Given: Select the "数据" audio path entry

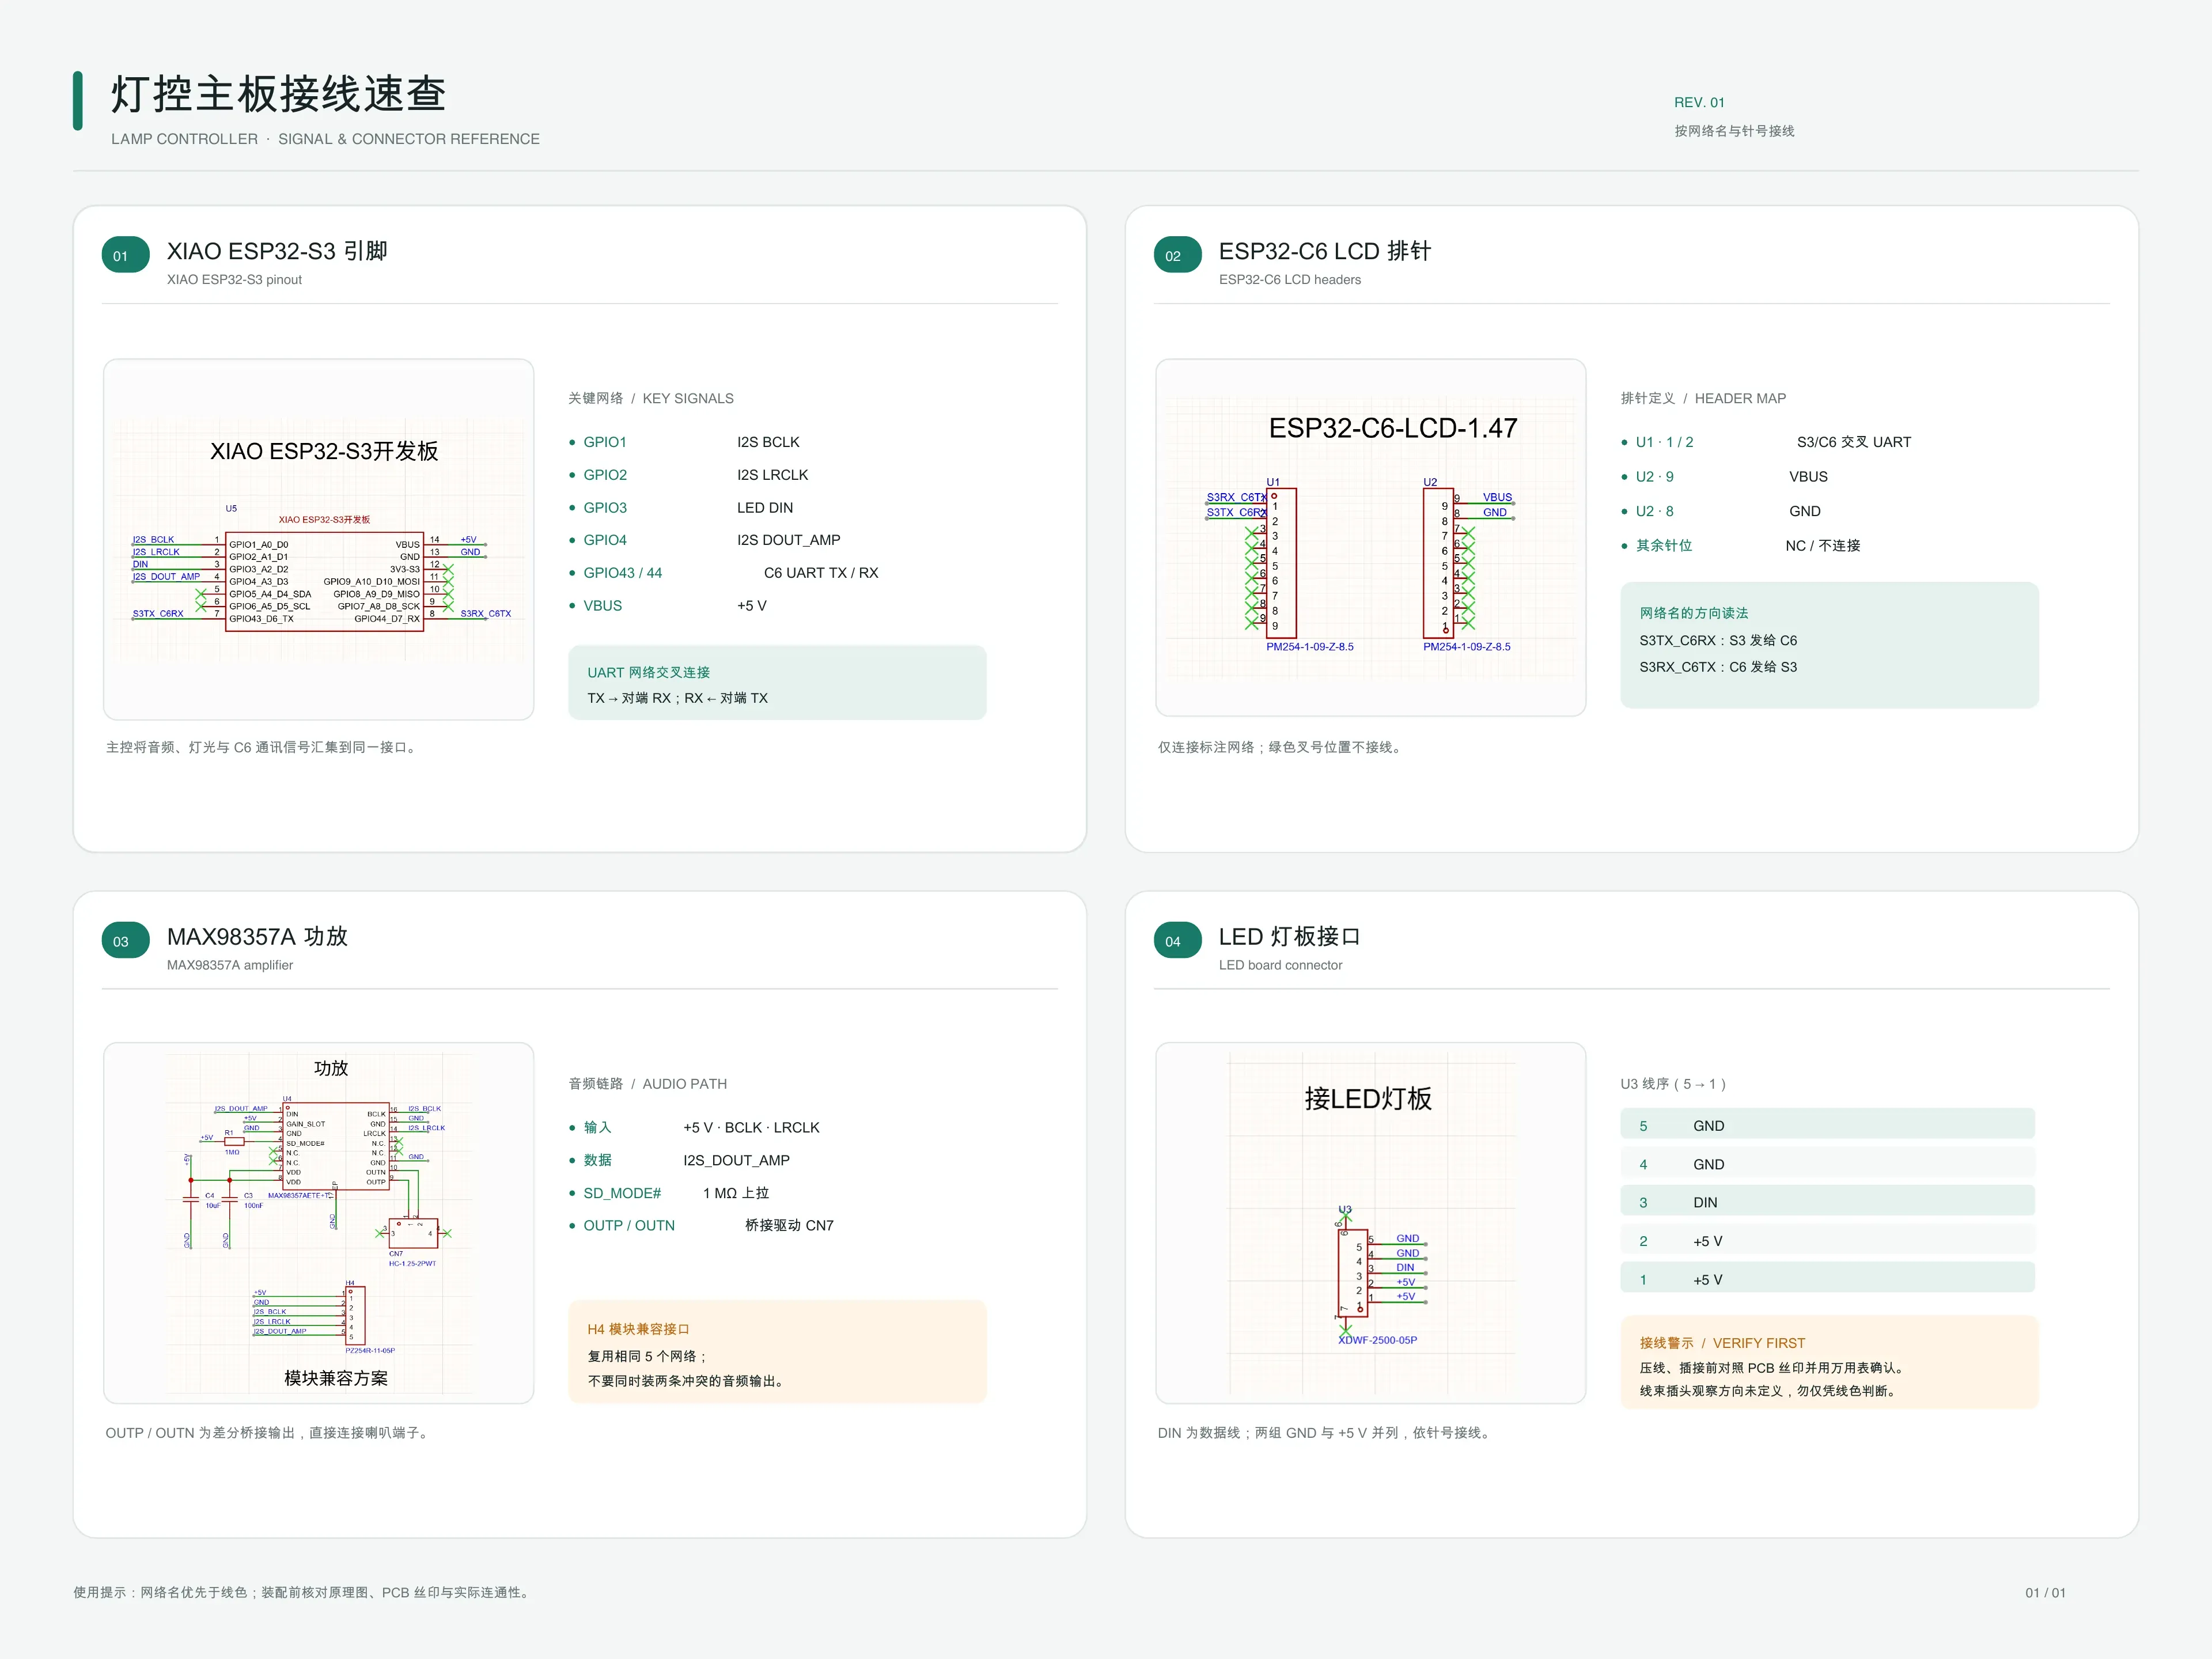Looking at the screenshot, I should pos(597,1160).
